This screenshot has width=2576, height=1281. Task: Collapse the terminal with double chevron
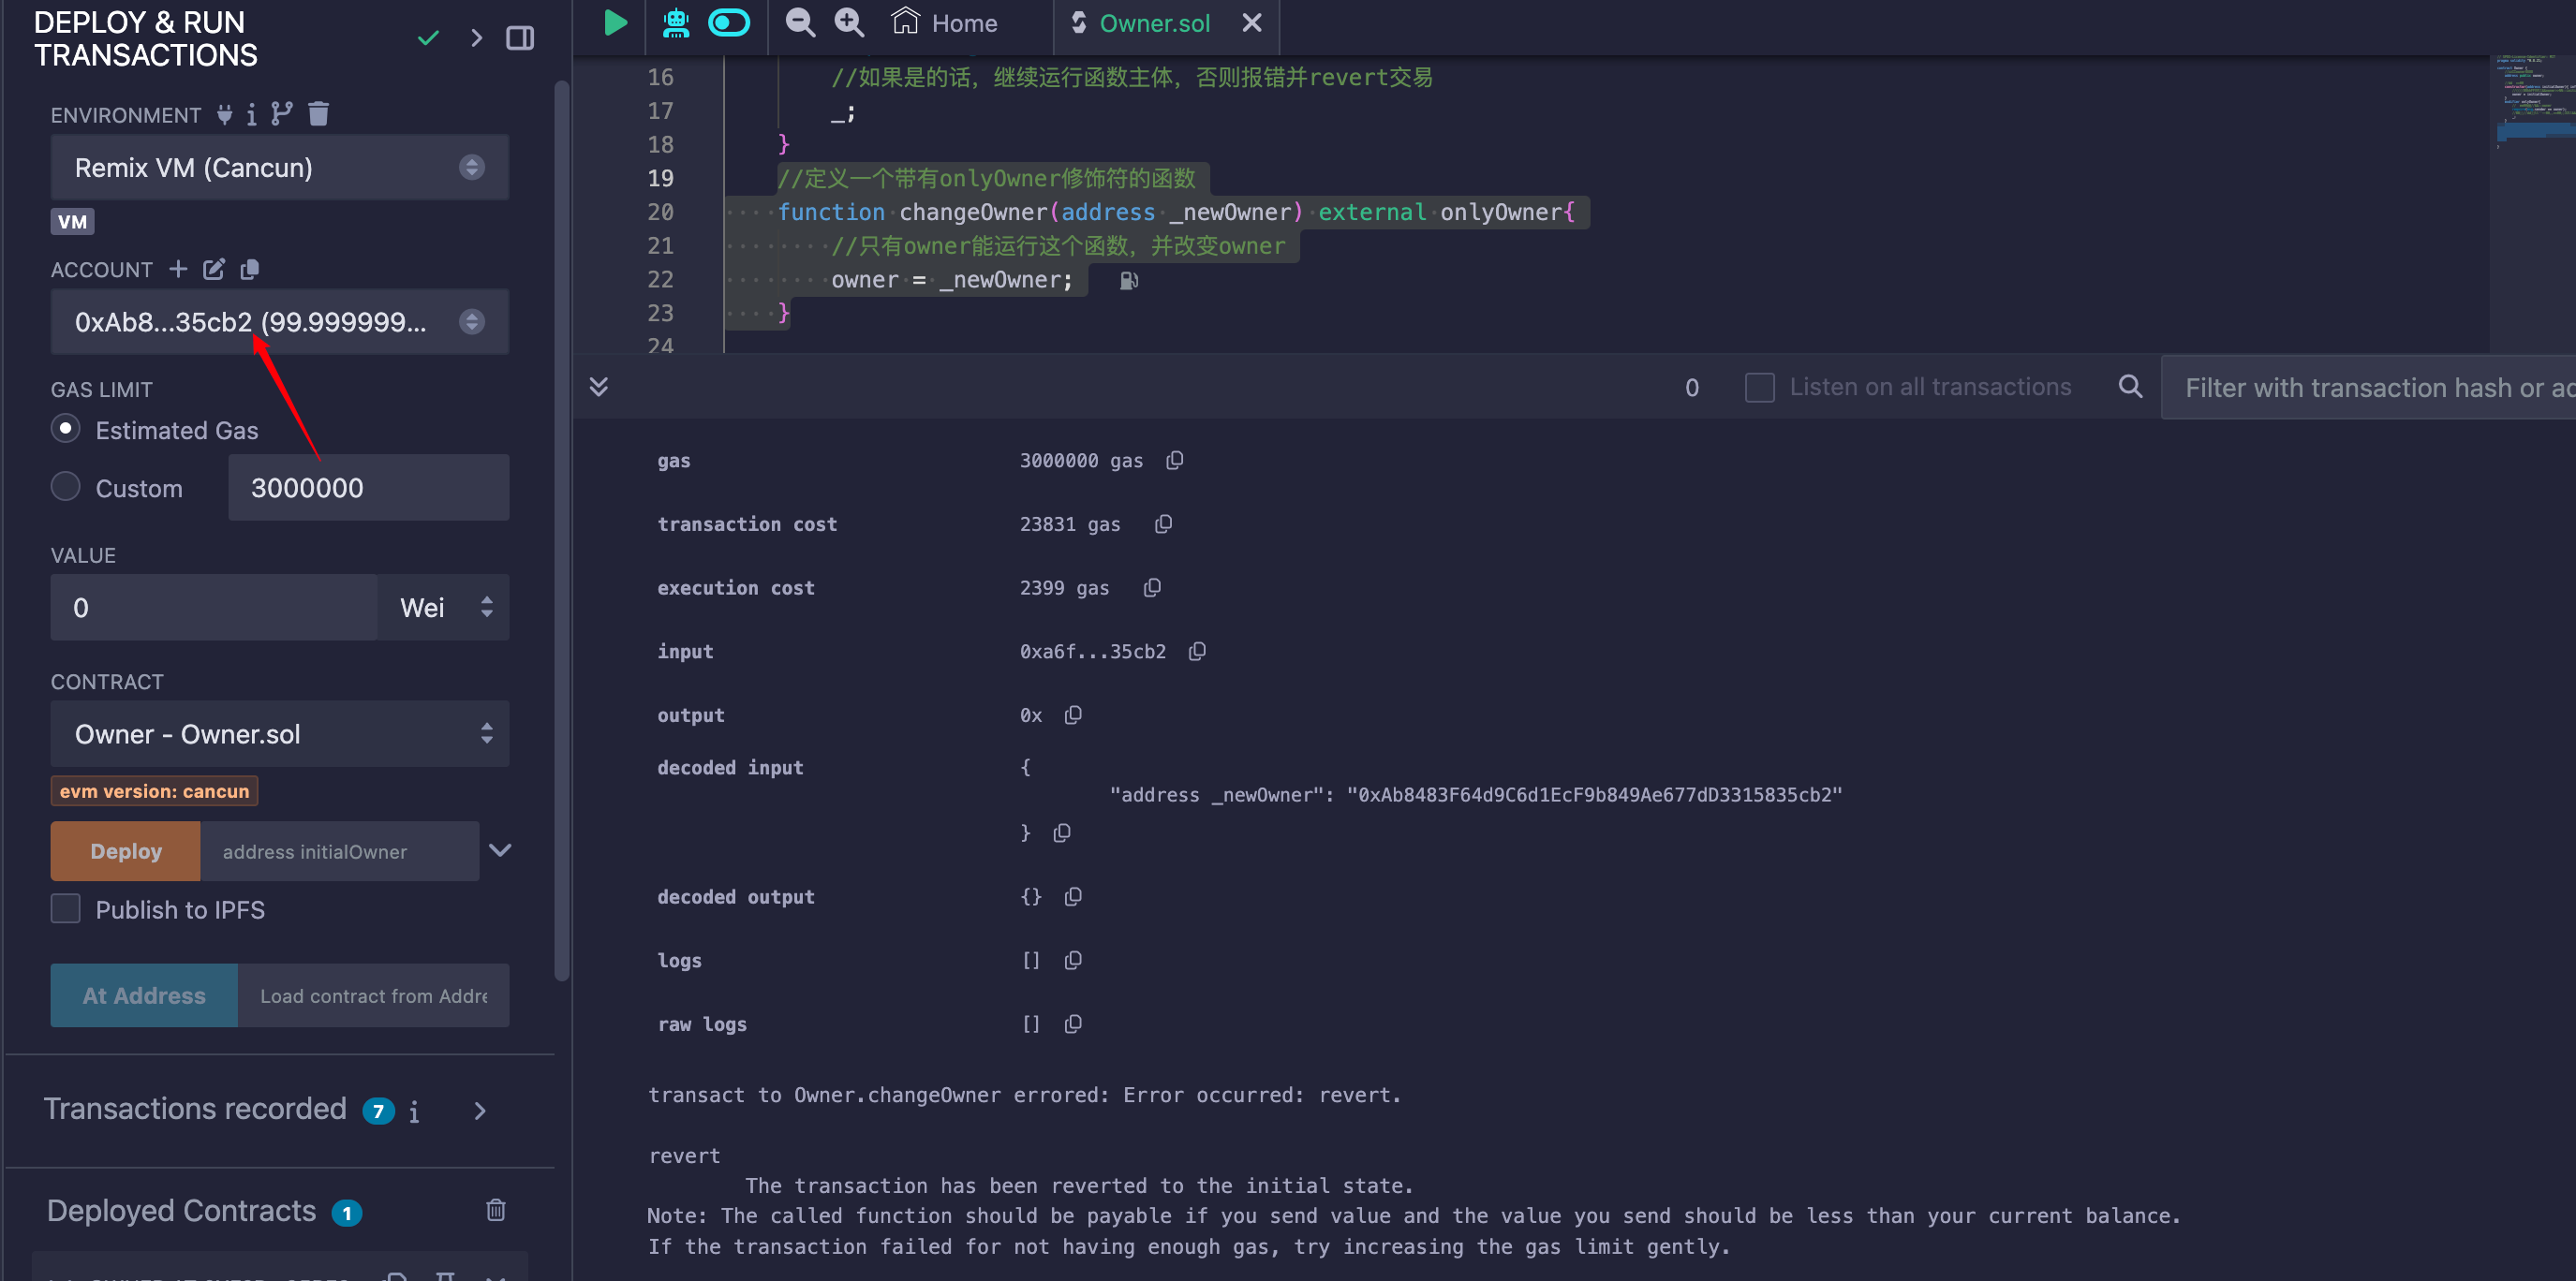(x=599, y=387)
